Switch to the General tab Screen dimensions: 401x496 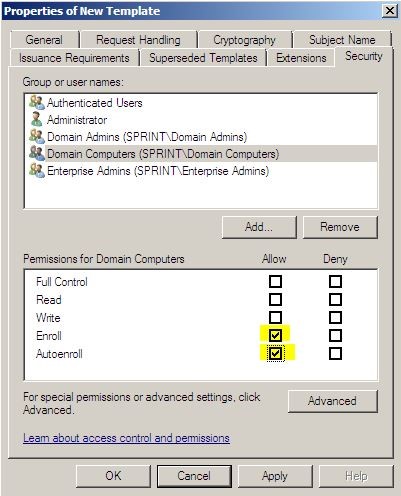pos(44,40)
